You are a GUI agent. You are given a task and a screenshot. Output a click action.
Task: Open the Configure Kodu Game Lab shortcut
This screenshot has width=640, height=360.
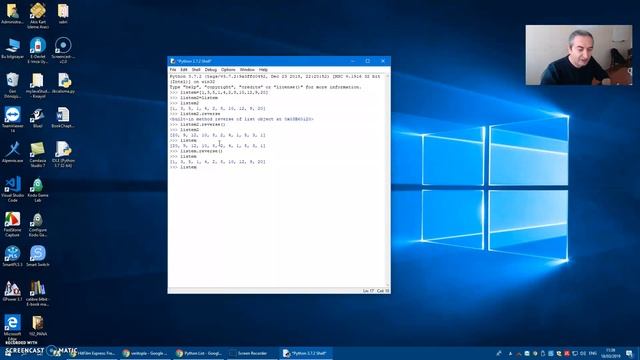38,224
